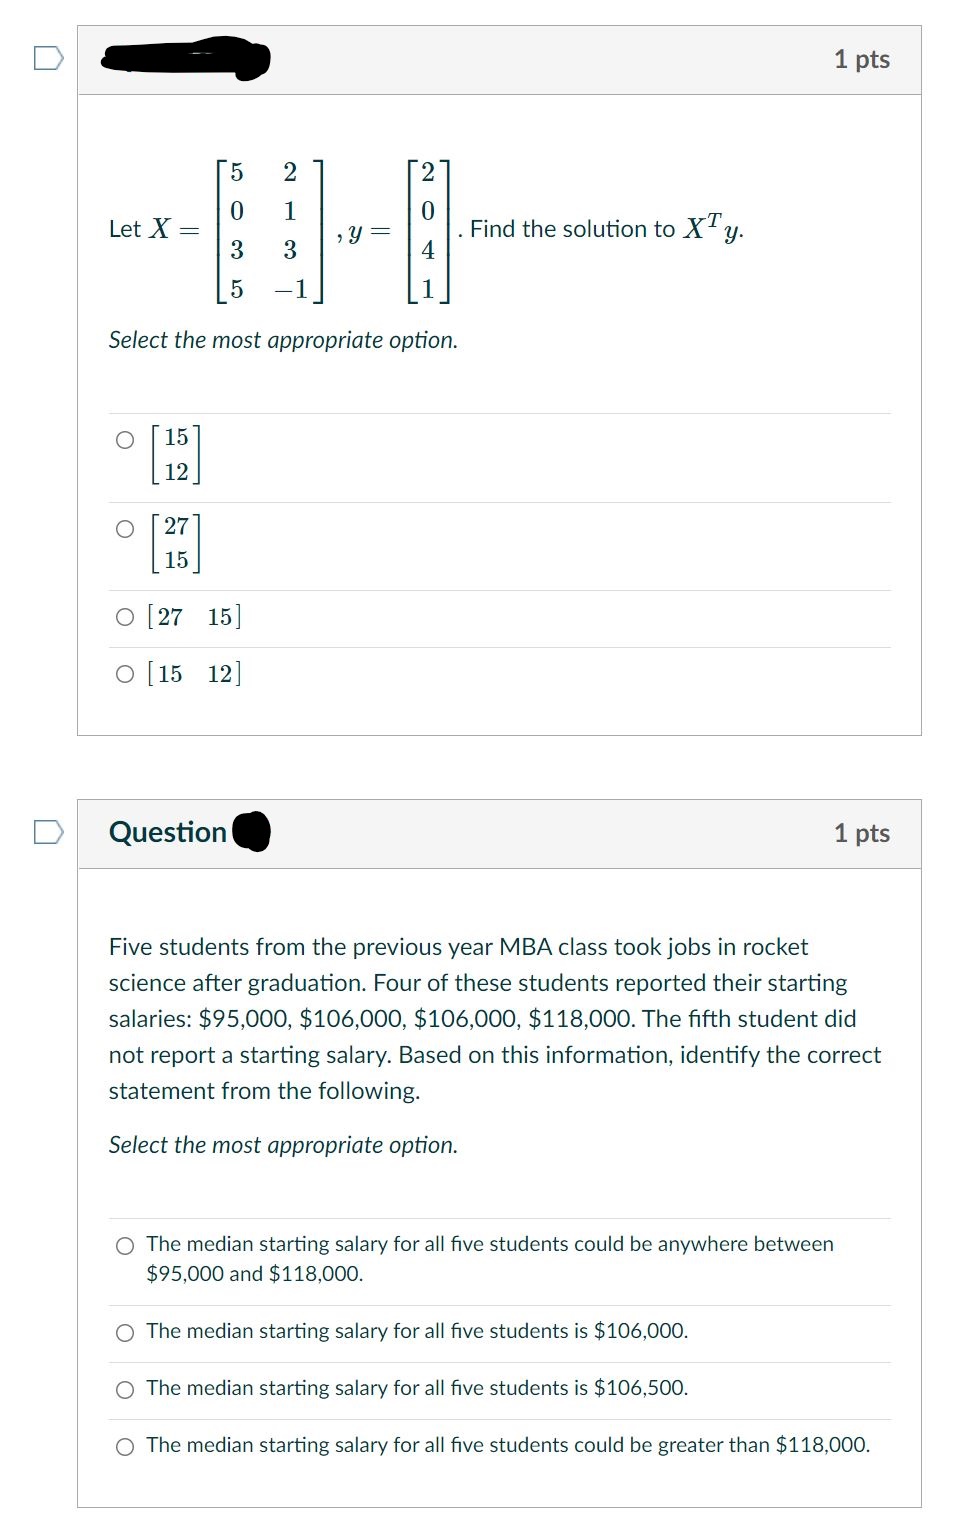
Task: Select the median is $106,500 option
Action: click(x=124, y=1388)
